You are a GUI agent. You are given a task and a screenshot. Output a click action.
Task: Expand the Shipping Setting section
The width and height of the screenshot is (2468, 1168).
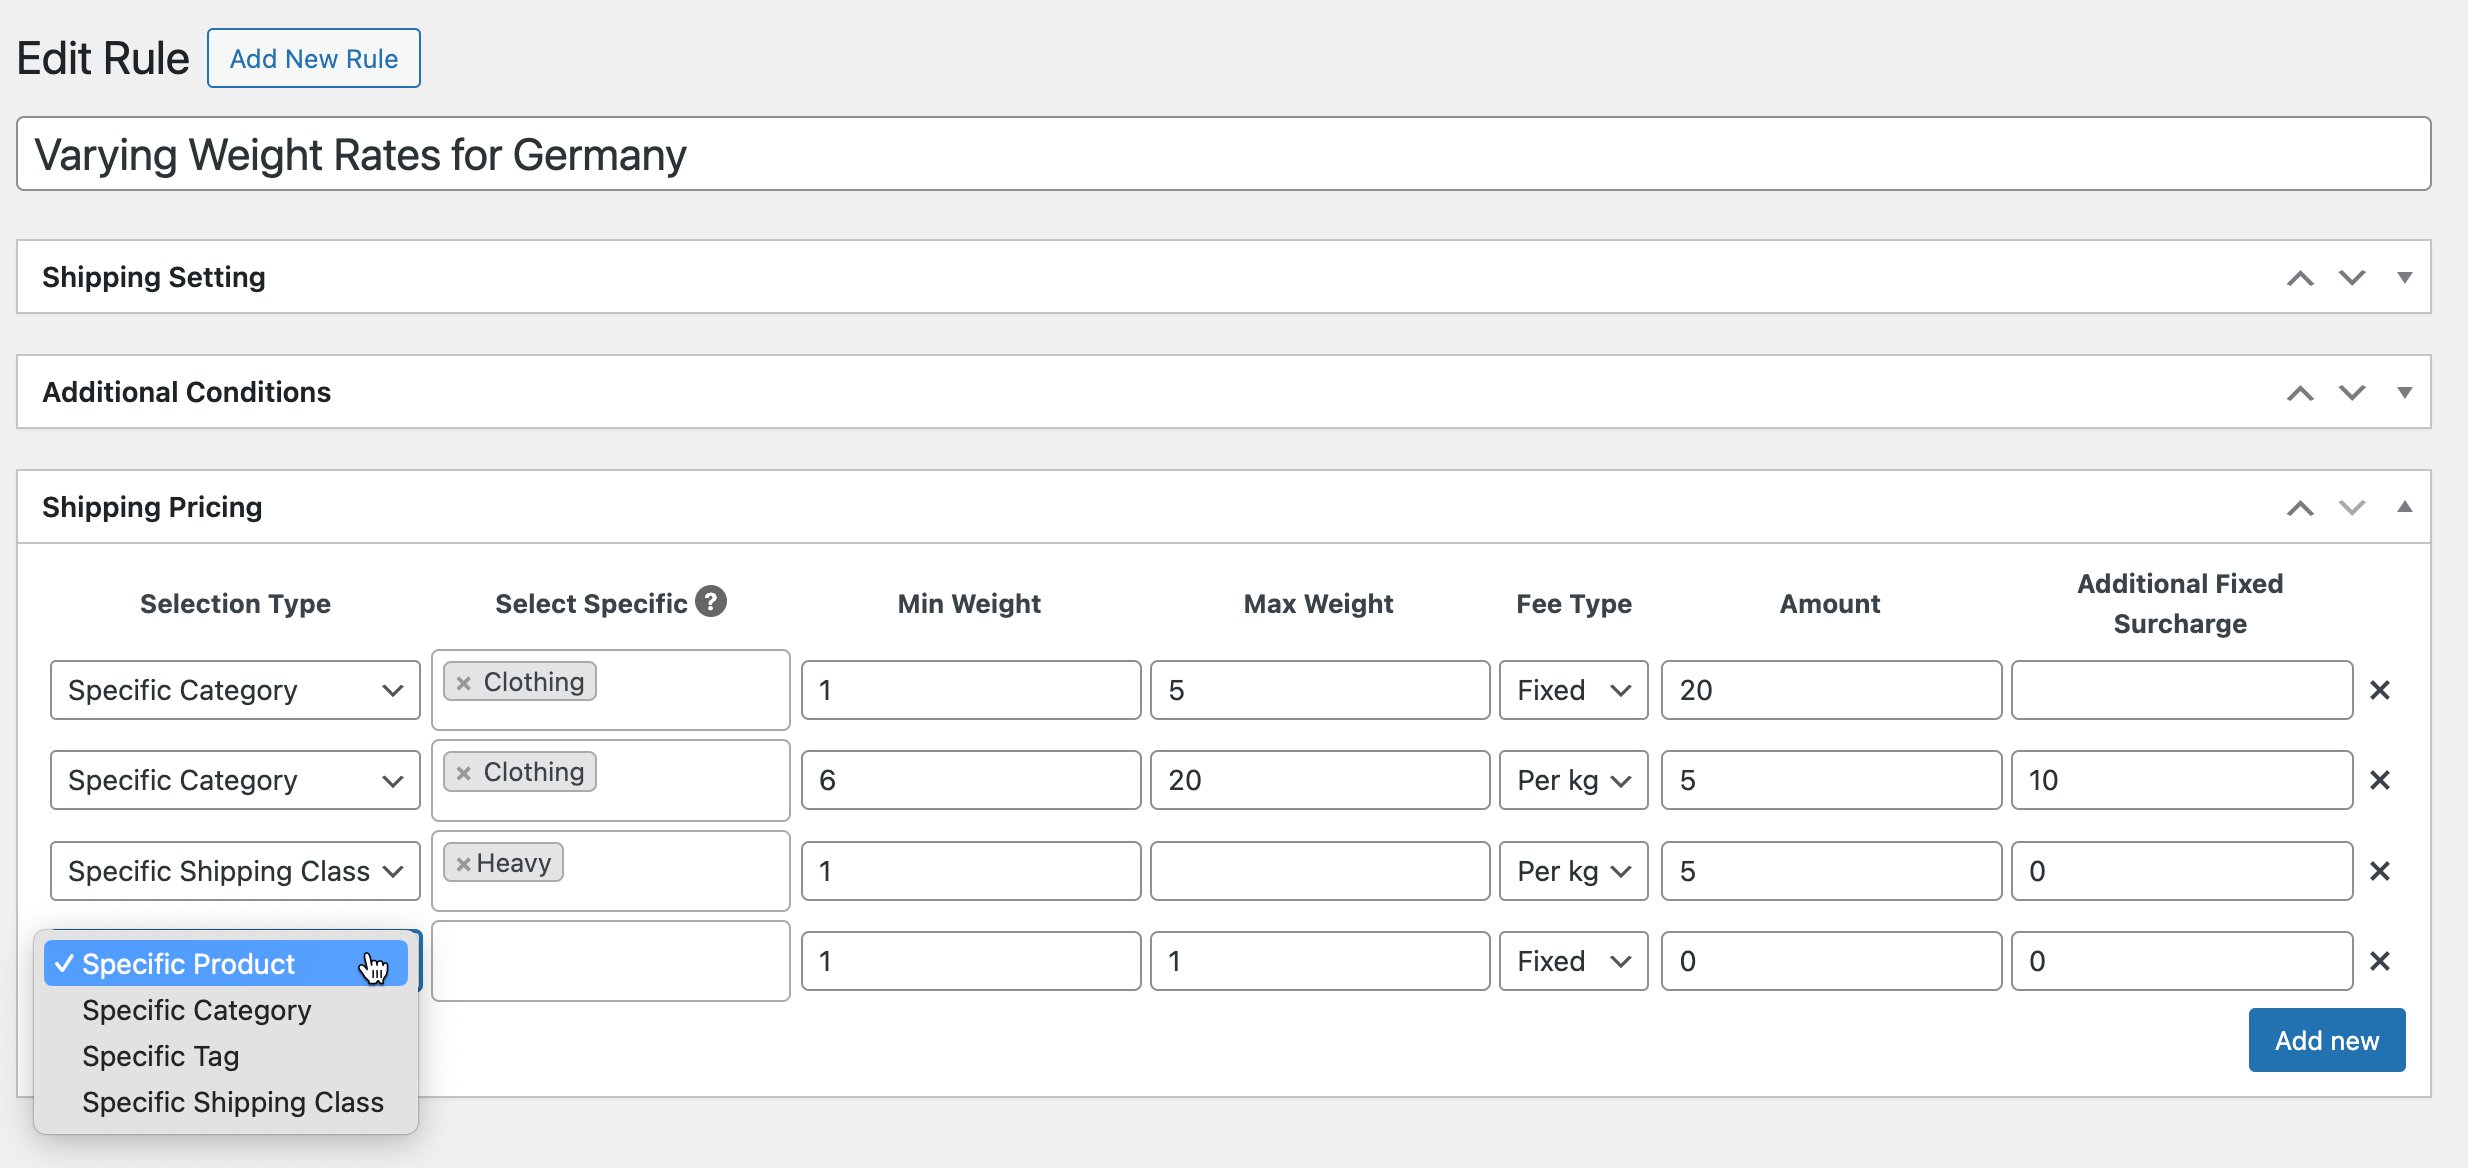tap(2406, 277)
